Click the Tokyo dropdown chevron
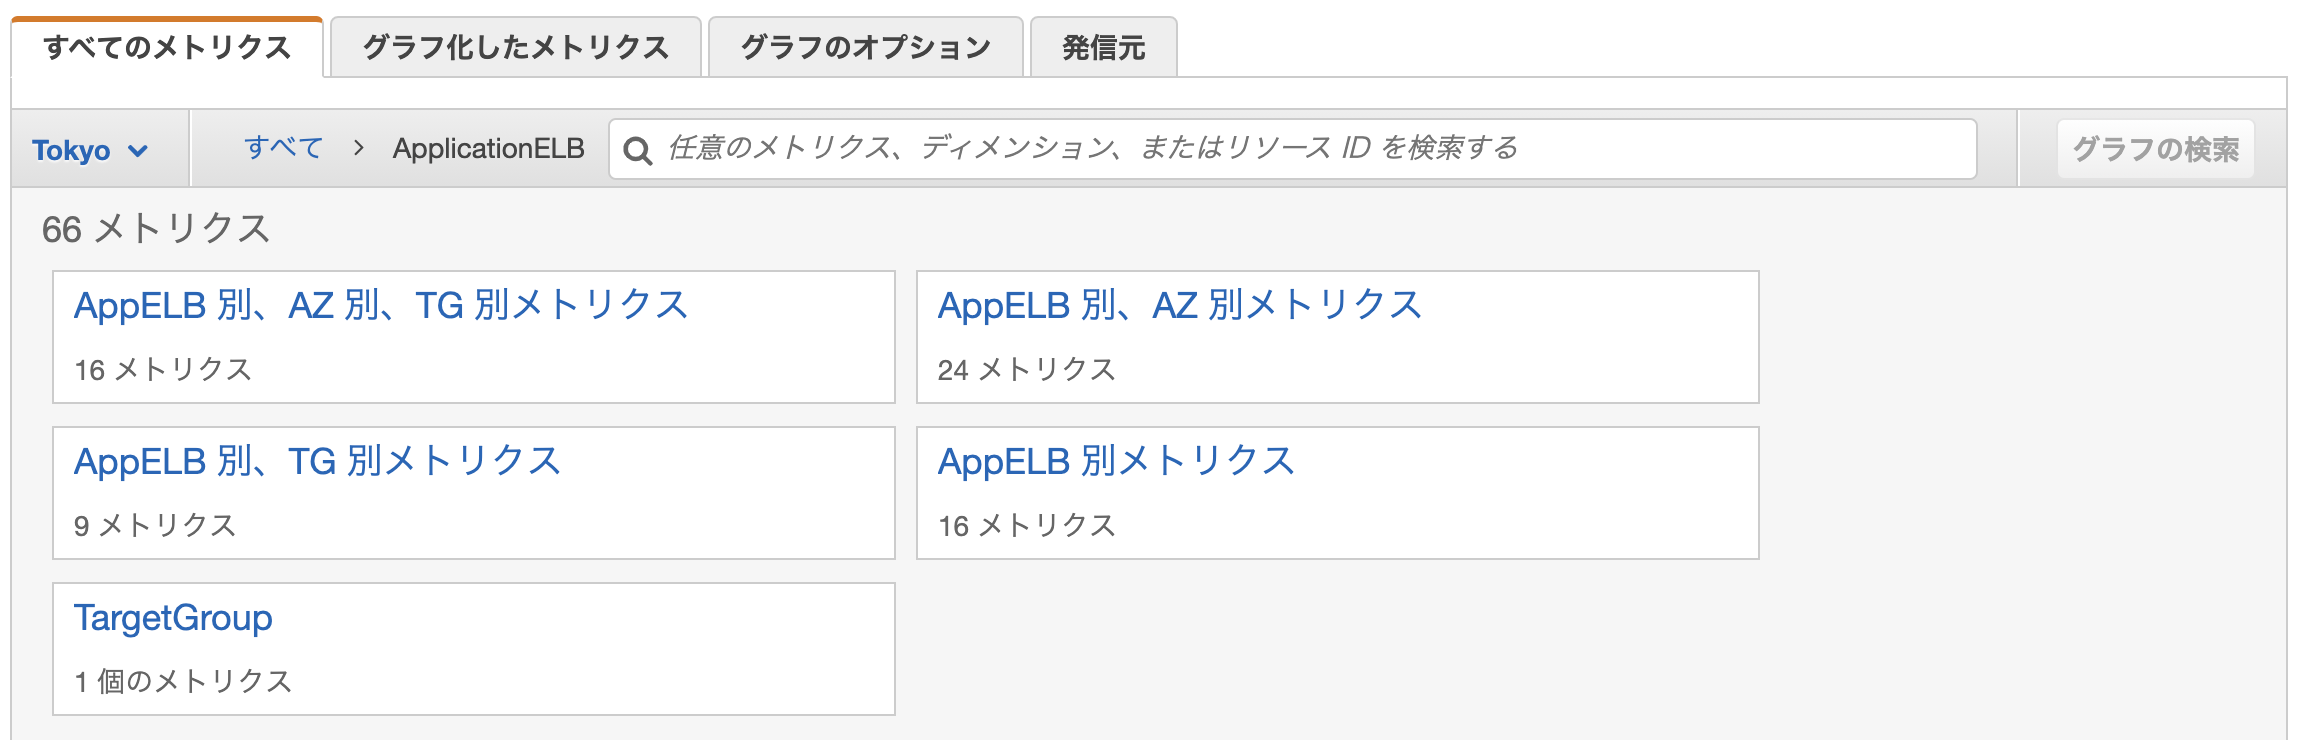 tap(136, 150)
